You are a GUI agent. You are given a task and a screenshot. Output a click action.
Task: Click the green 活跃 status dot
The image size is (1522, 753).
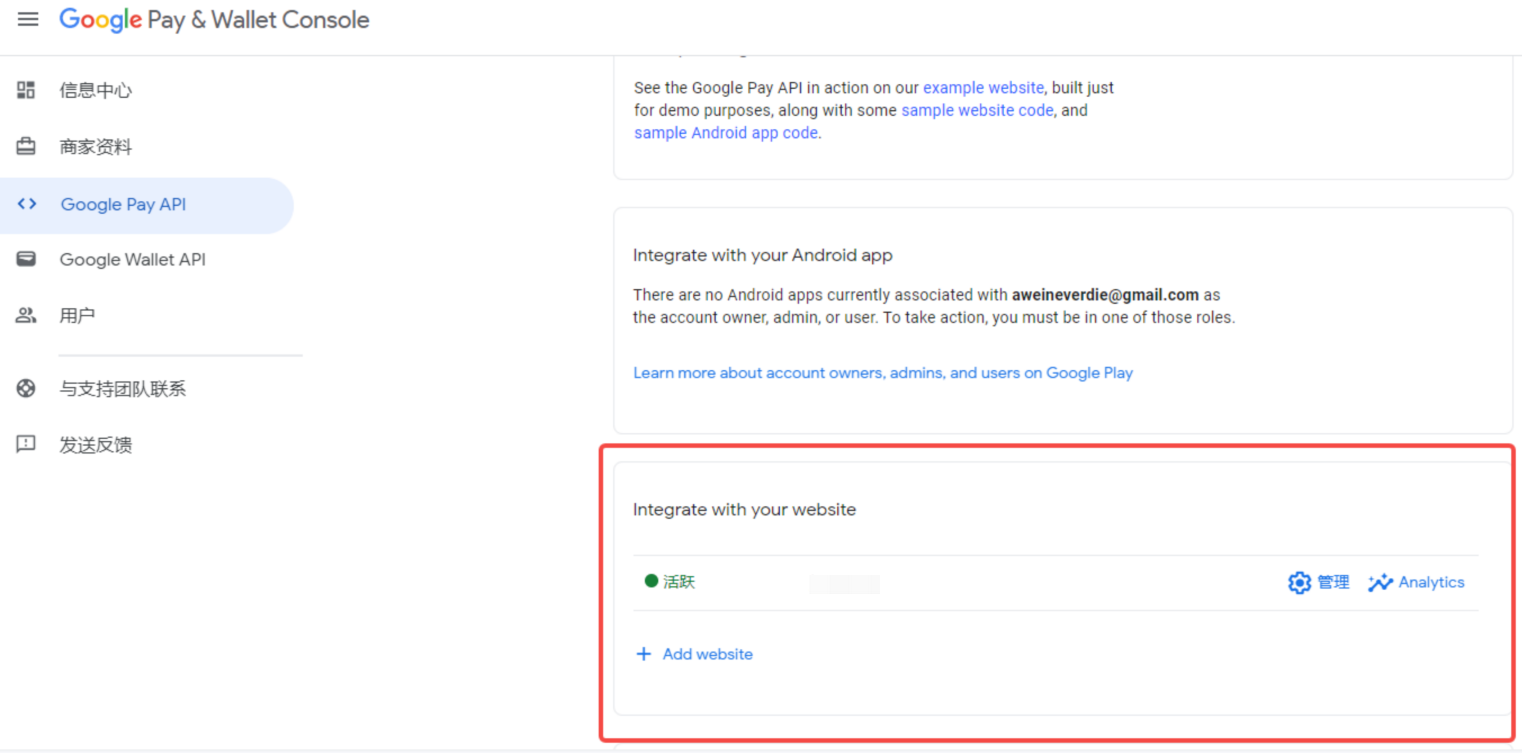[x=651, y=581]
